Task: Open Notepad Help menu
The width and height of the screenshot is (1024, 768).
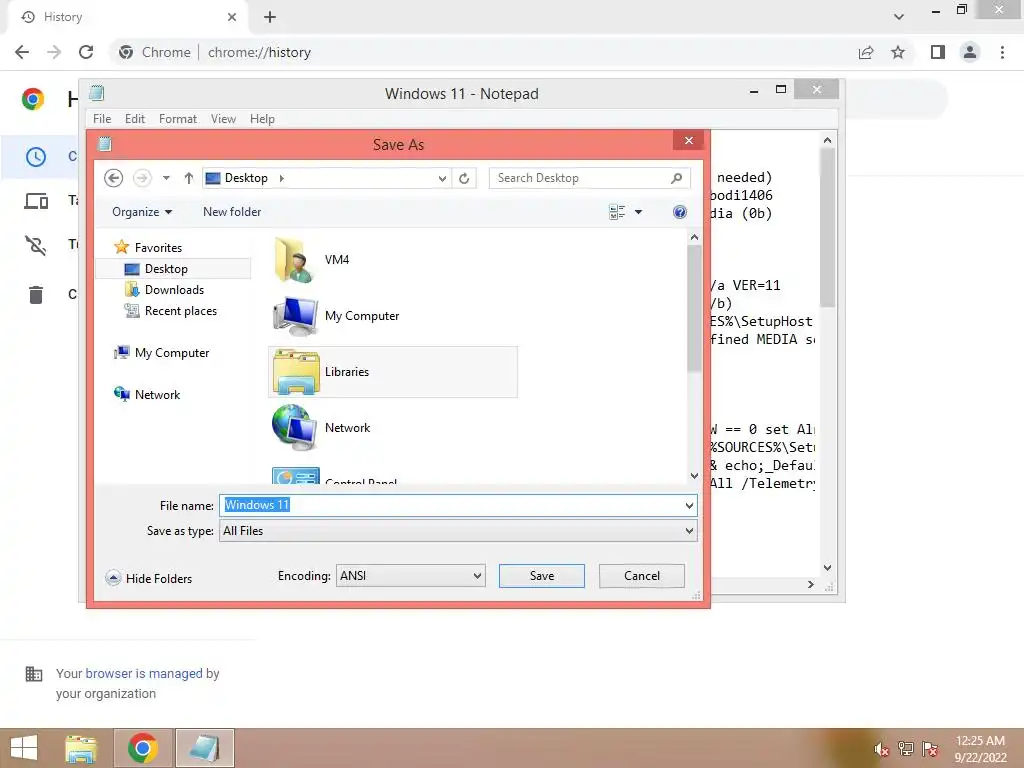Action: [x=262, y=119]
